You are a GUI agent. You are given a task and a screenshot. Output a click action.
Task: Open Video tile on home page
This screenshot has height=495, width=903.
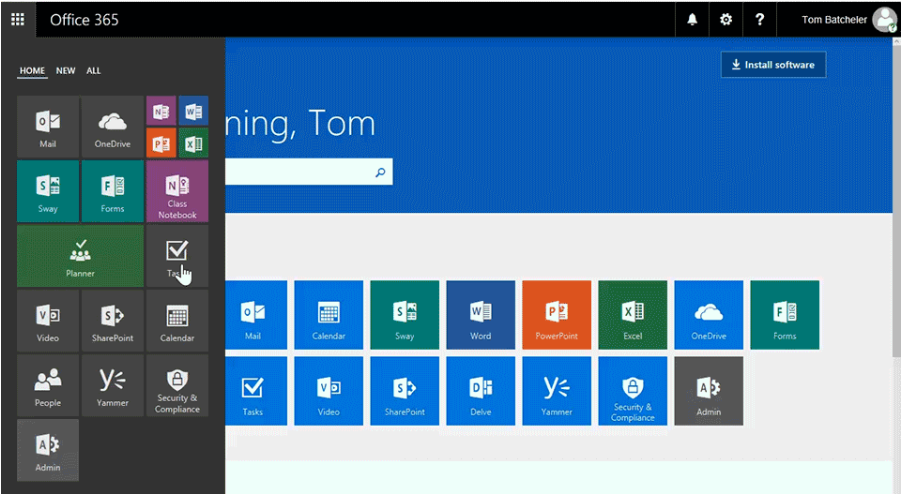point(329,391)
